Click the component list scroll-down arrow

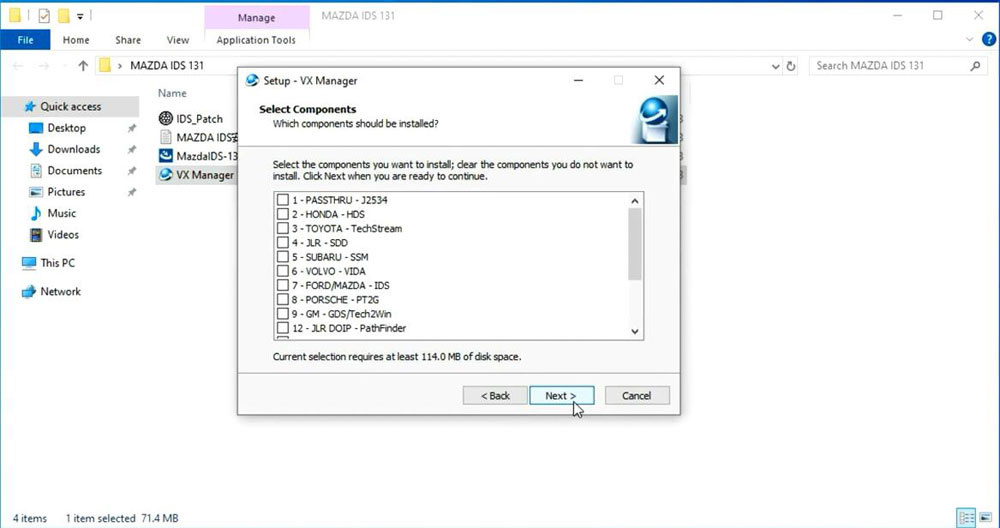click(x=635, y=331)
